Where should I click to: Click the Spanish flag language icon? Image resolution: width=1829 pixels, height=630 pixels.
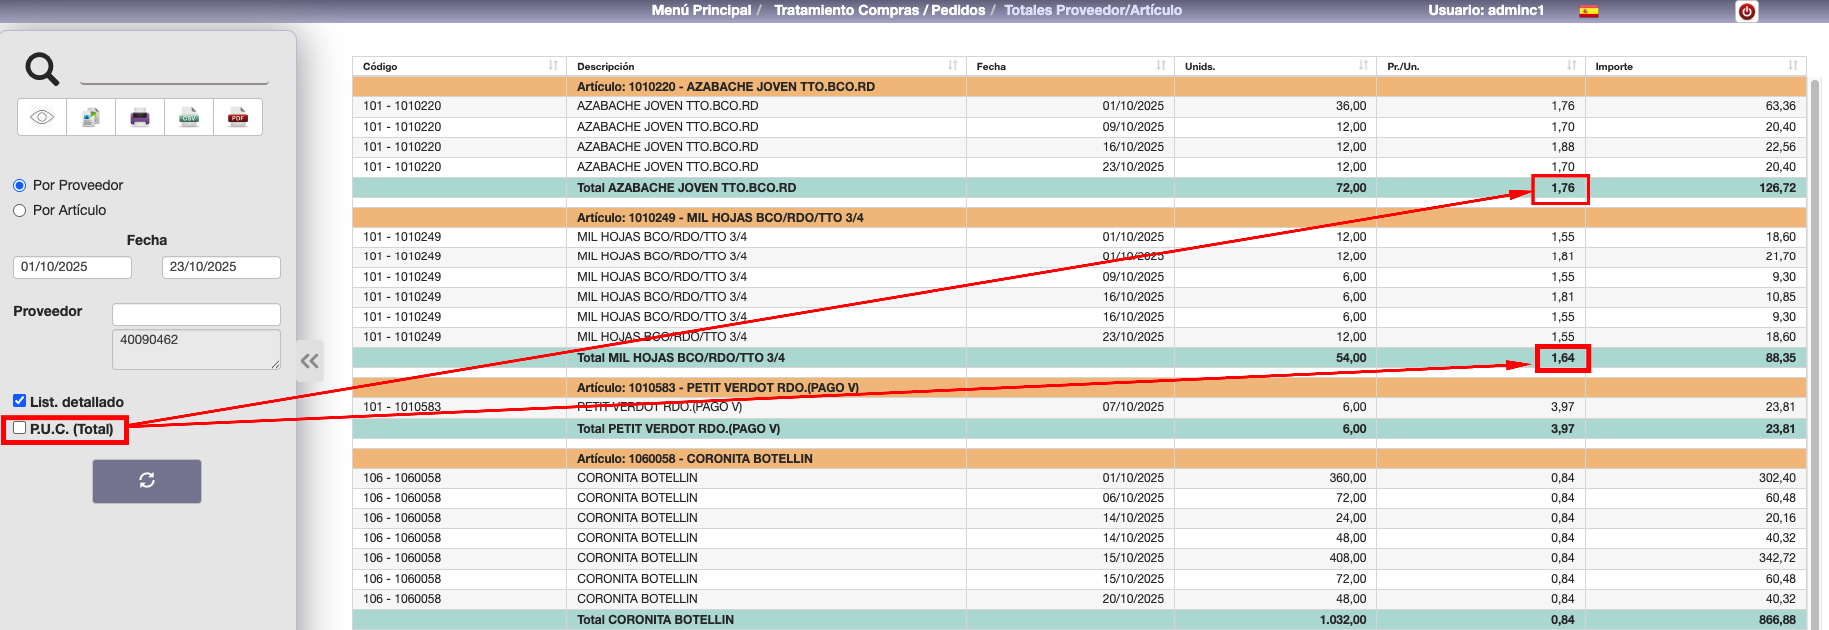[1589, 11]
